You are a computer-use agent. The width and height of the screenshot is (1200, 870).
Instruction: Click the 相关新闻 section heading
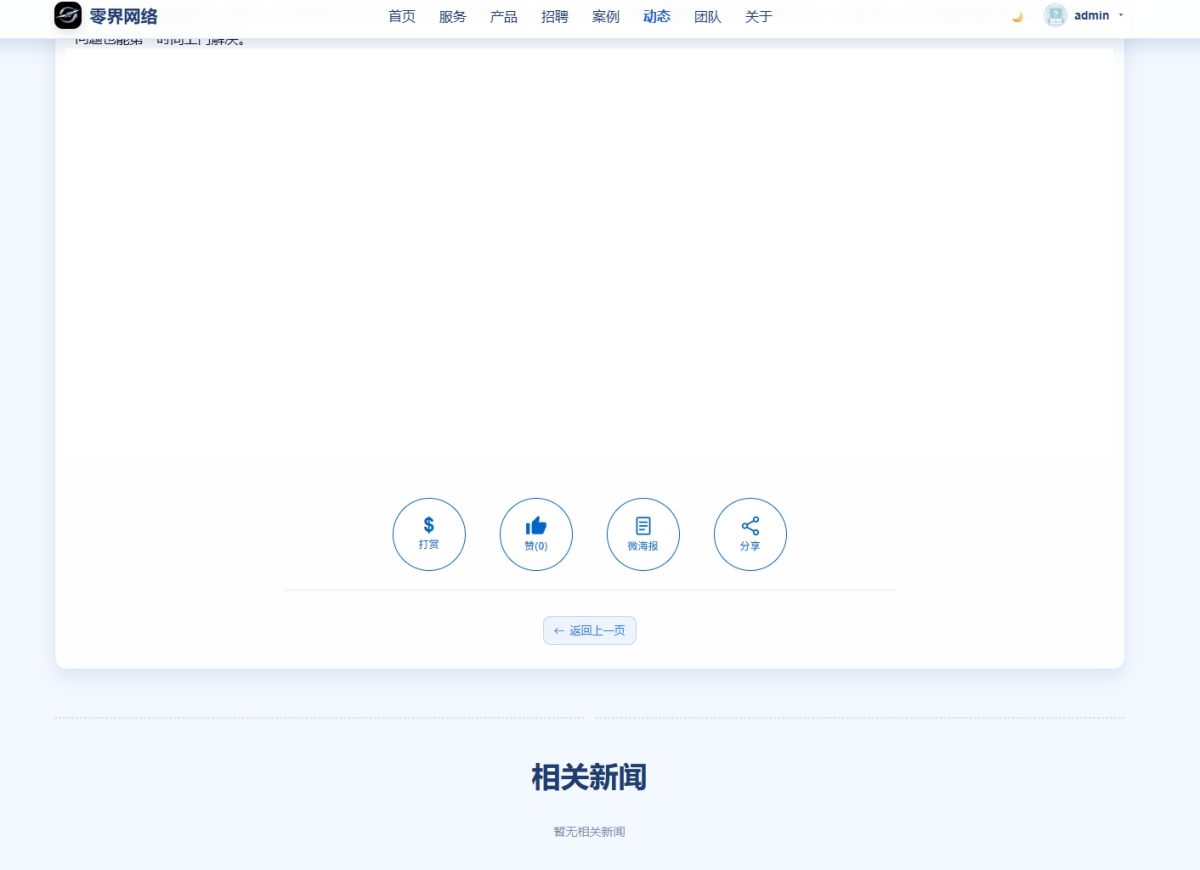pos(589,777)
